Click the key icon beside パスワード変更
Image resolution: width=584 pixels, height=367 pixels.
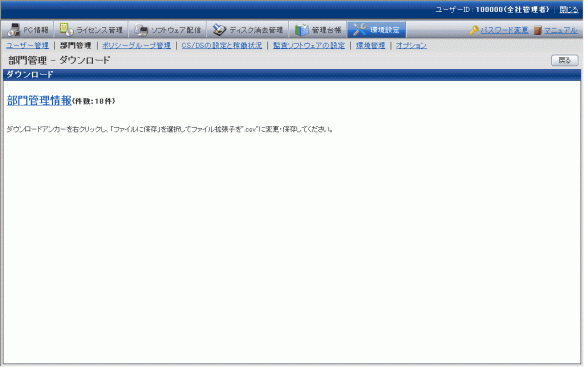click(x=473, y=30)
